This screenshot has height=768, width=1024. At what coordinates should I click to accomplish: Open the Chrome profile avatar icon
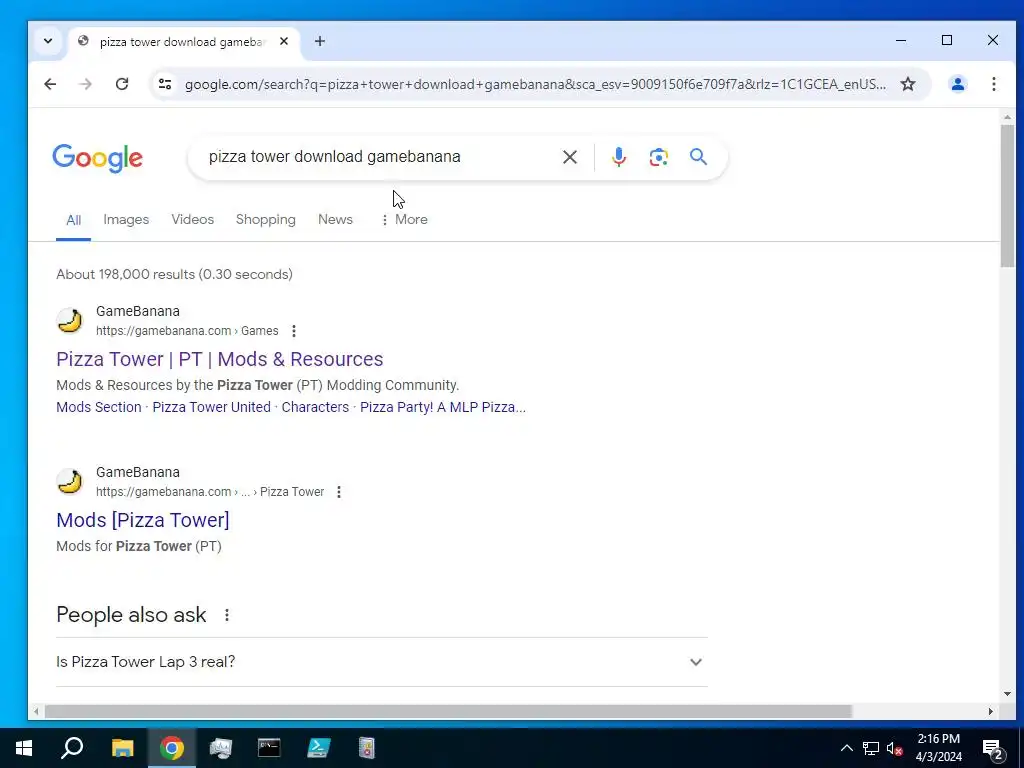(957, 84)
